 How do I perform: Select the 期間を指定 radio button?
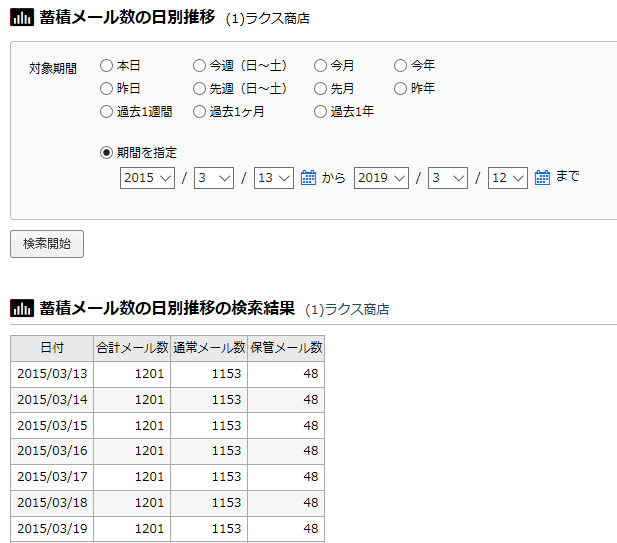(106, 152)
